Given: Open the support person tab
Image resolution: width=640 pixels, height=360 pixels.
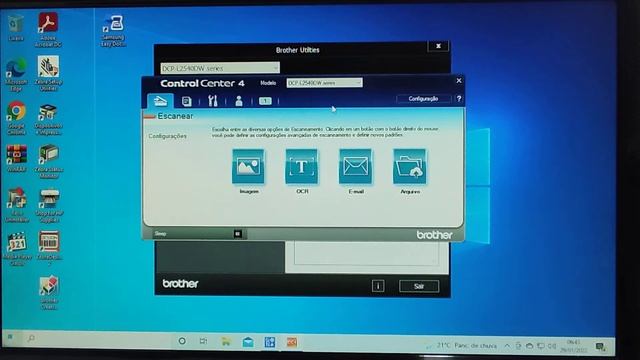Looking at the screenshot, I should pyautogui.click(x=239, y=101).
